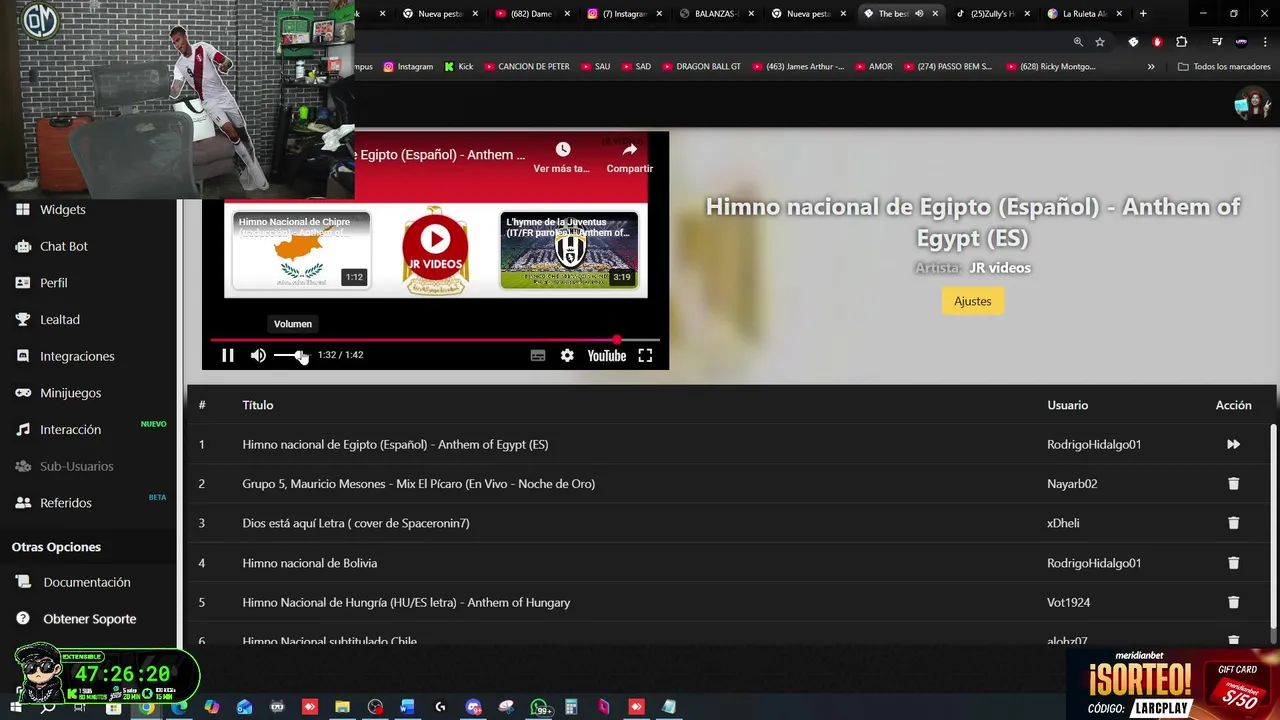Mute the audio on The best tab

point(919,14)
